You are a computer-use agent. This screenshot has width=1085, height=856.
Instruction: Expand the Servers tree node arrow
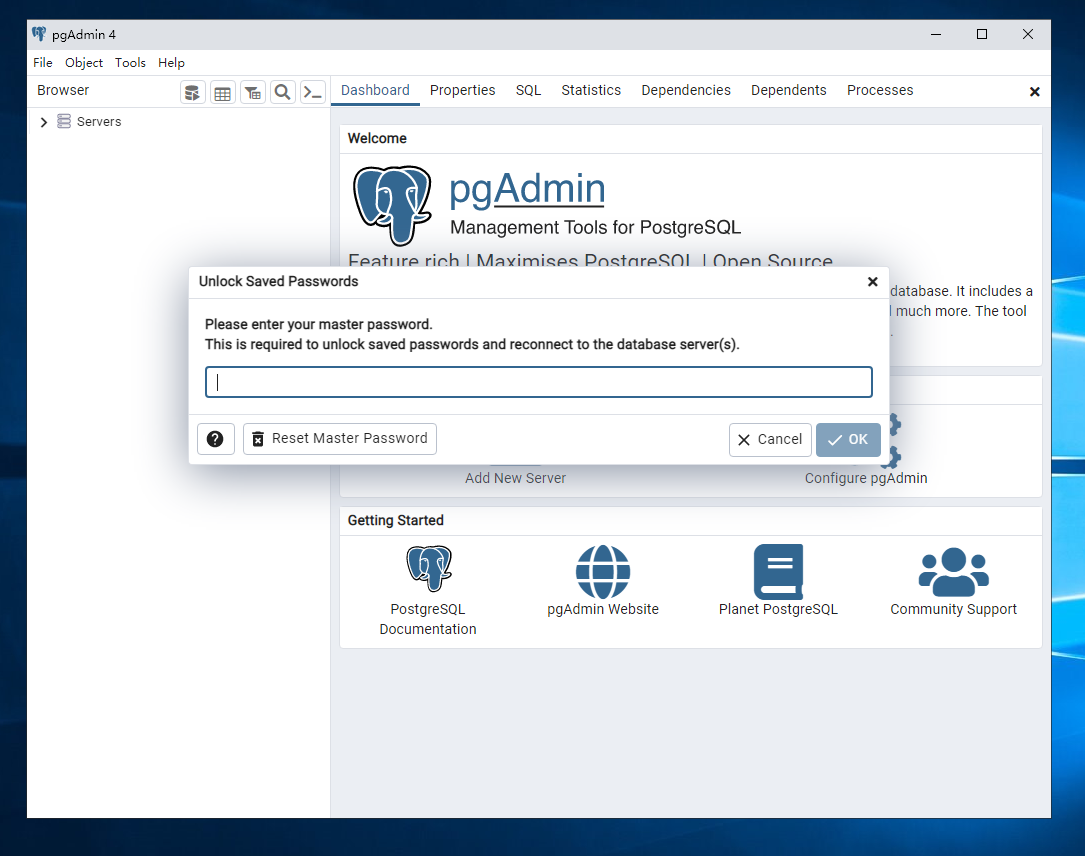pos(43,122)
